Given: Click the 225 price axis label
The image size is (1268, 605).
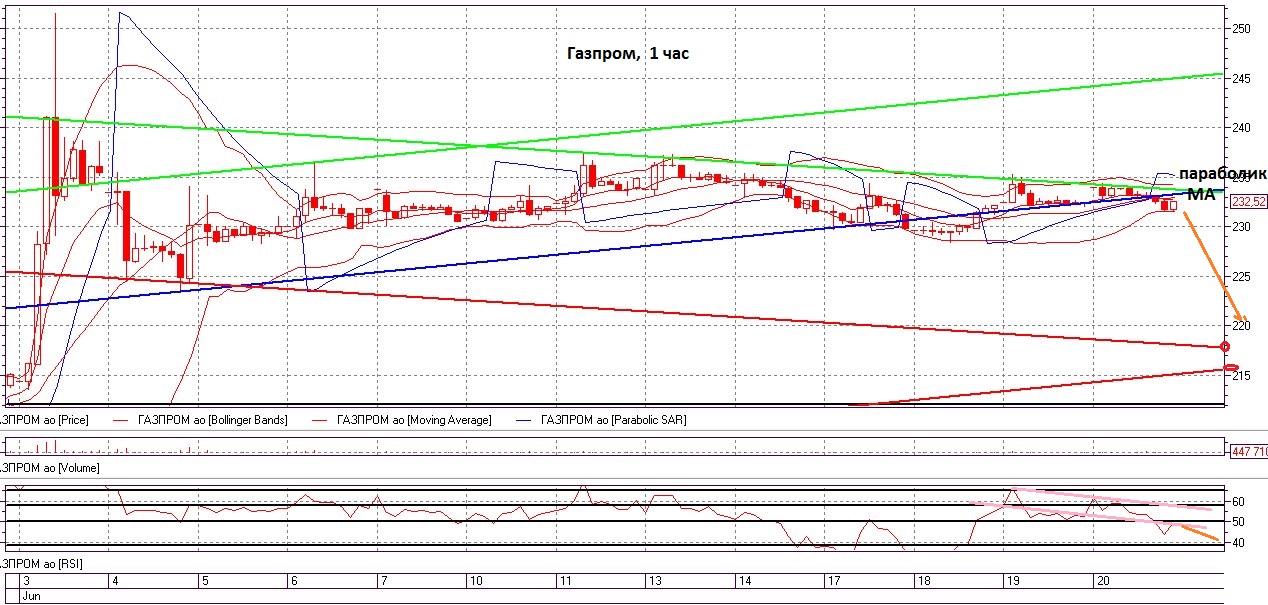Looking at the screenshot, I should tap(1240, 276).
